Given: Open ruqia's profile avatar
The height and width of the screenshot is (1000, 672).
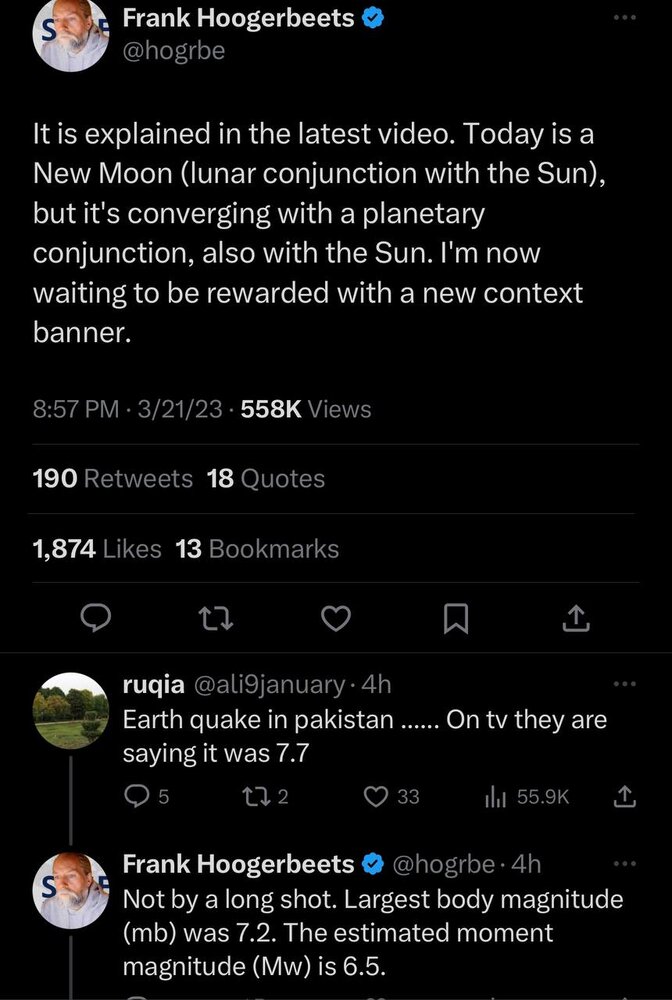Looking at the screenshot, I should click(x=70, y=716).
